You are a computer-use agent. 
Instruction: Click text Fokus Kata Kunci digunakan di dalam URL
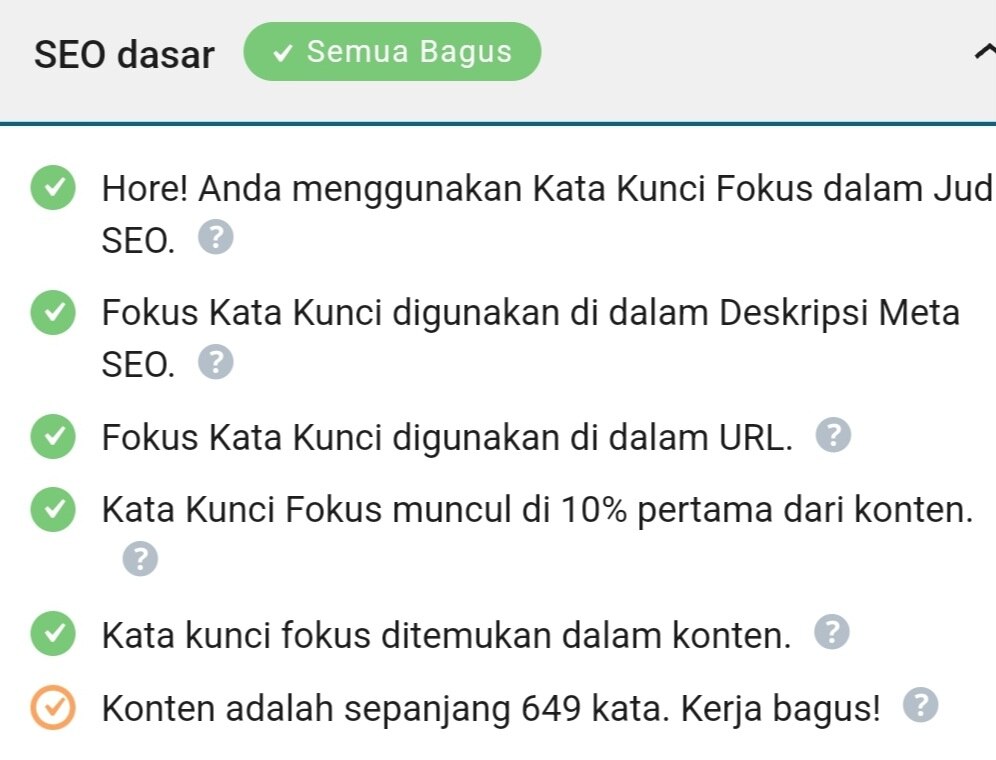point(446,437)
